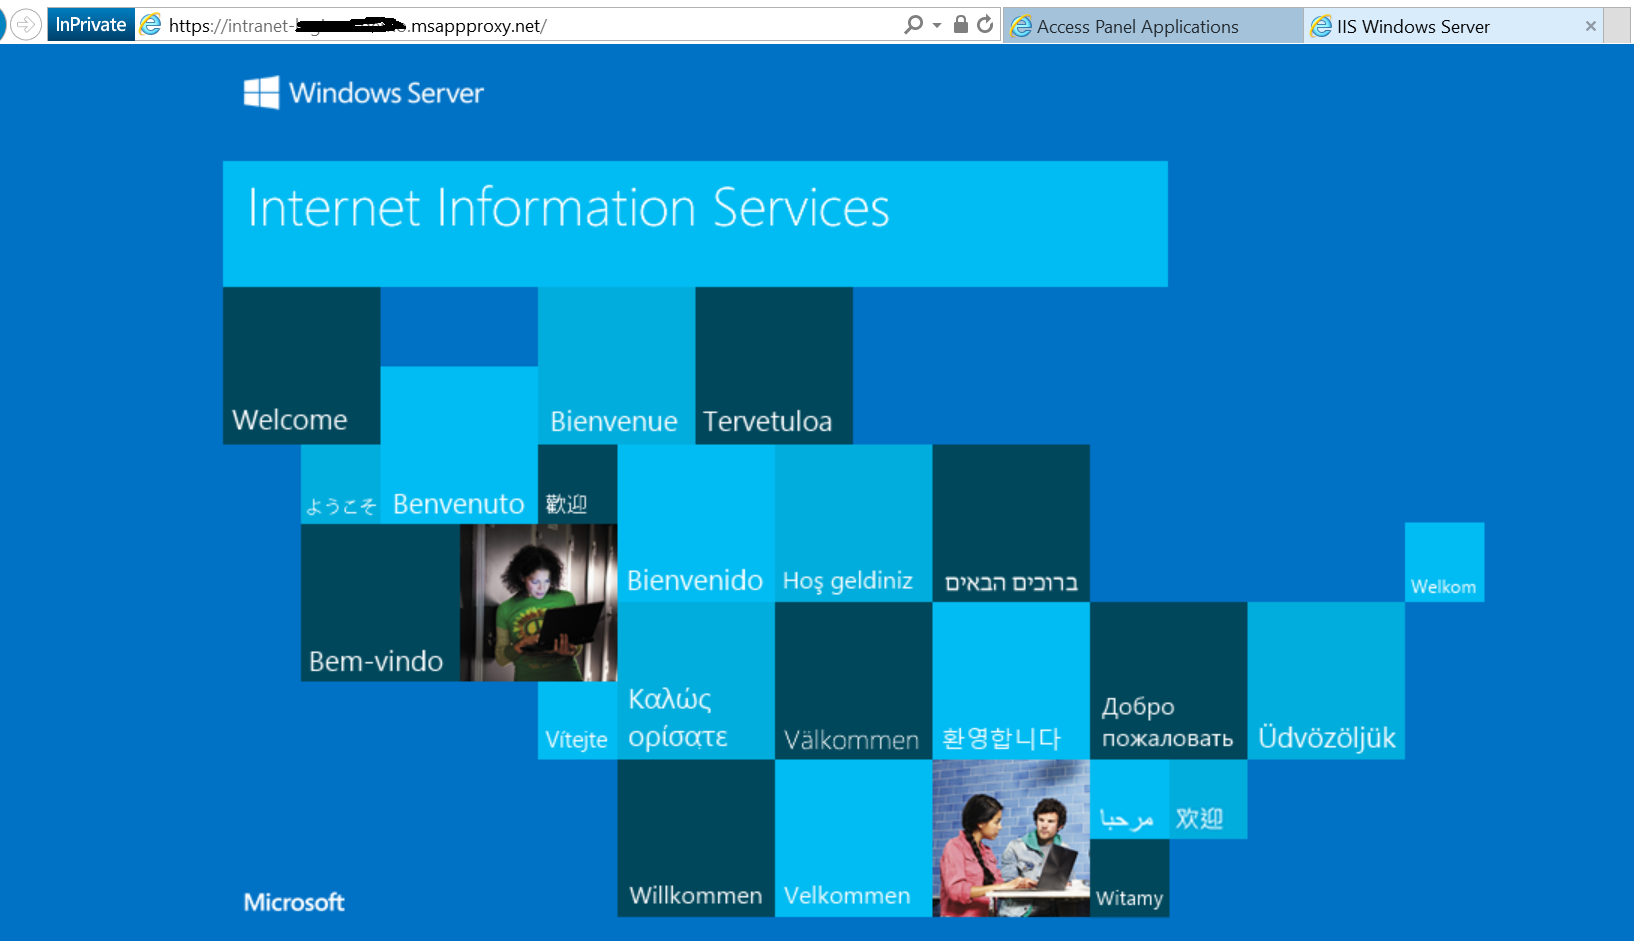Click the photo of woman holding laptop

tap(539, 603)
